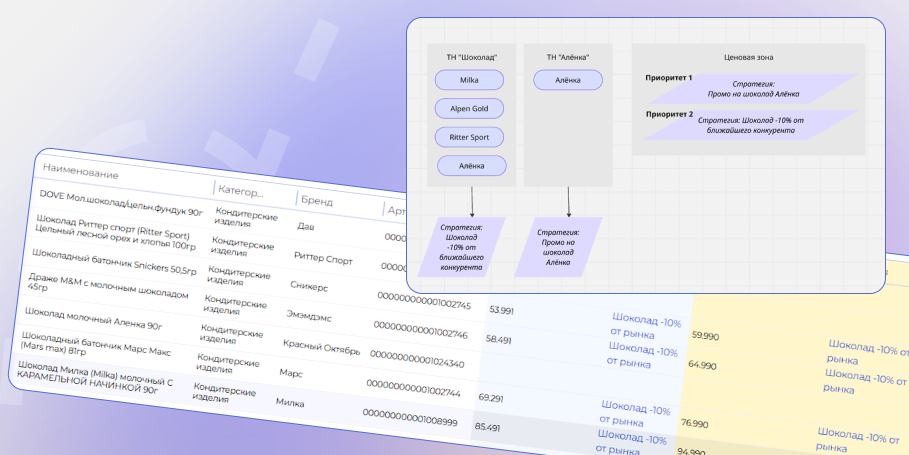The height and width of the screenshot is (455, 909).
Task: Click the 53.991 price cell
Action: tap(500, 311)
